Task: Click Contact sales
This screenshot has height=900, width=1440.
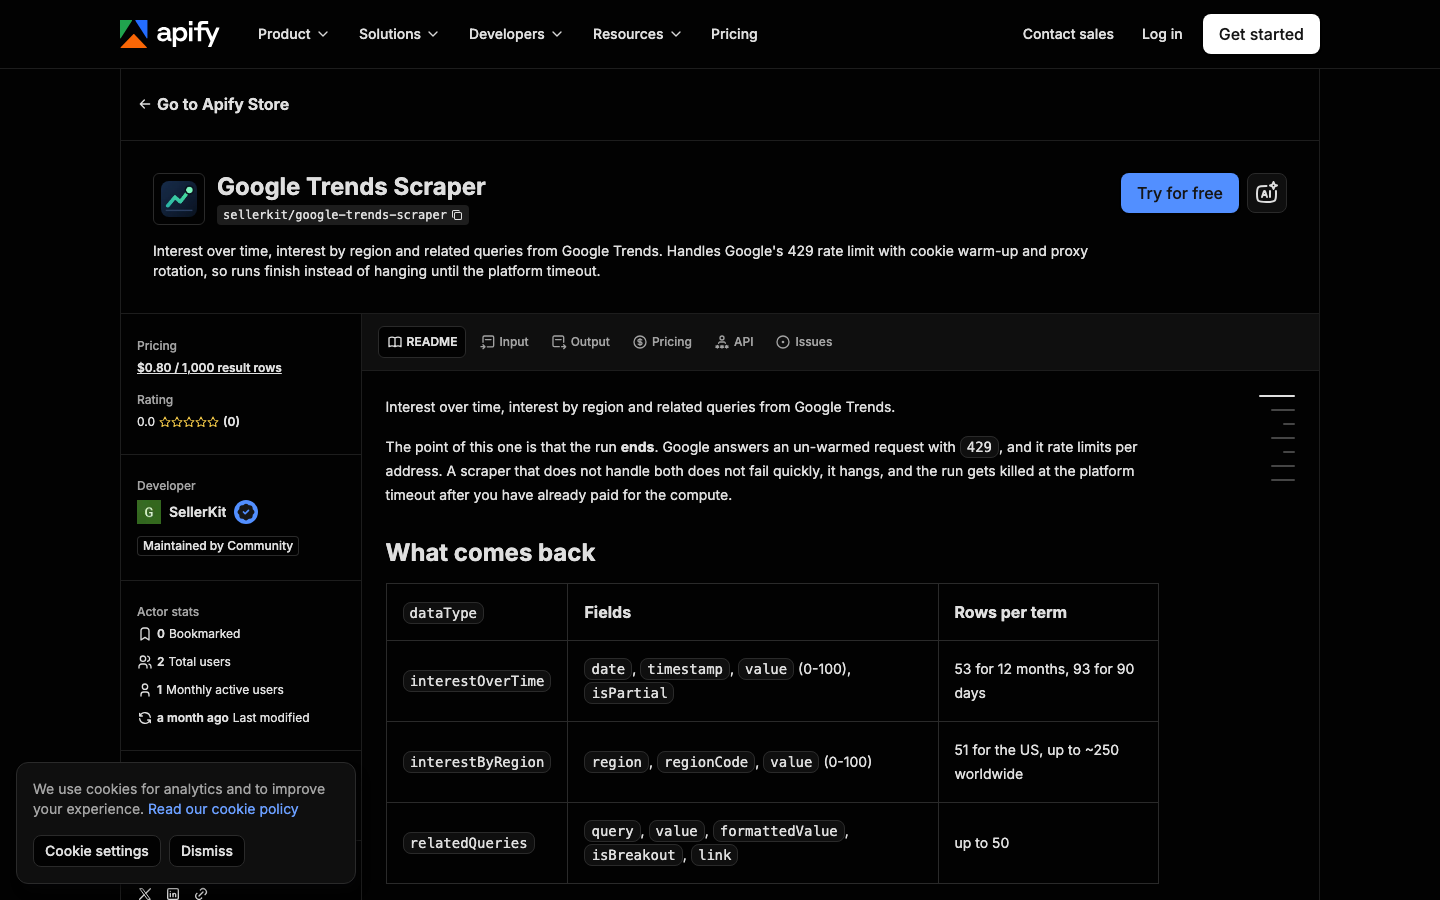Action: click(x=1068, y=34)
